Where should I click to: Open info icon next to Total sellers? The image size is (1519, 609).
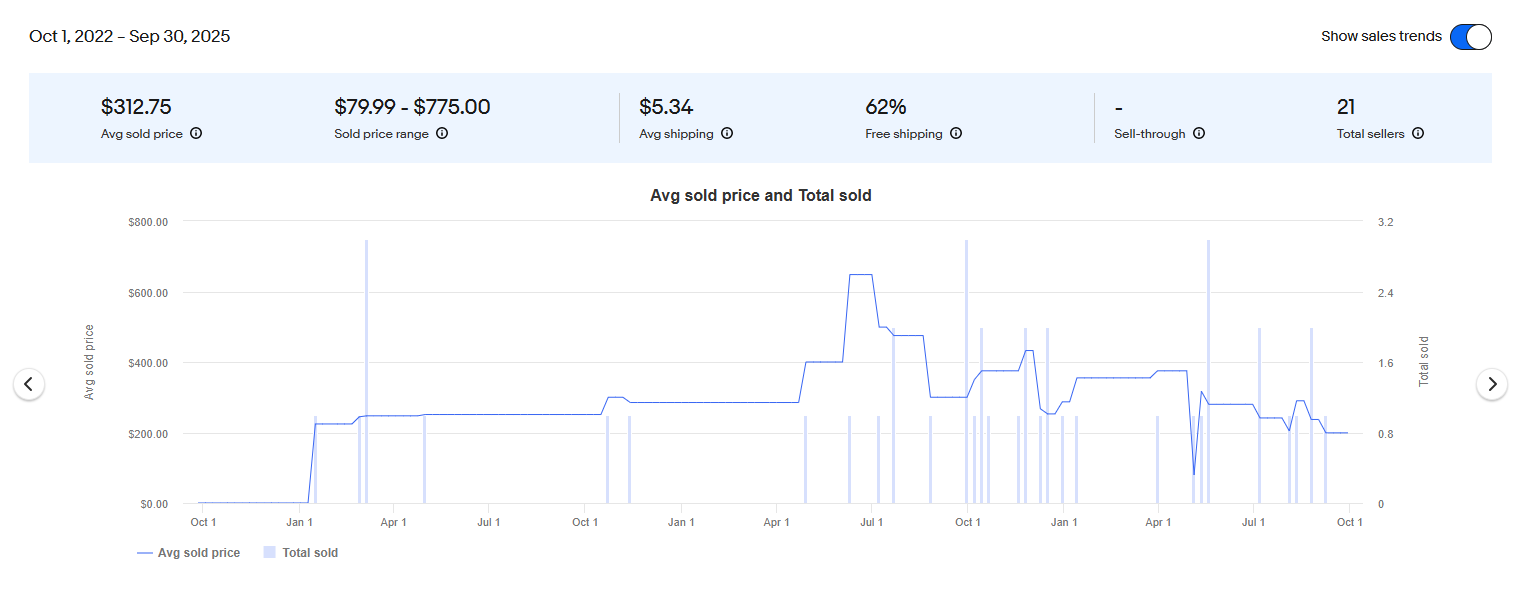(1418, 133)
